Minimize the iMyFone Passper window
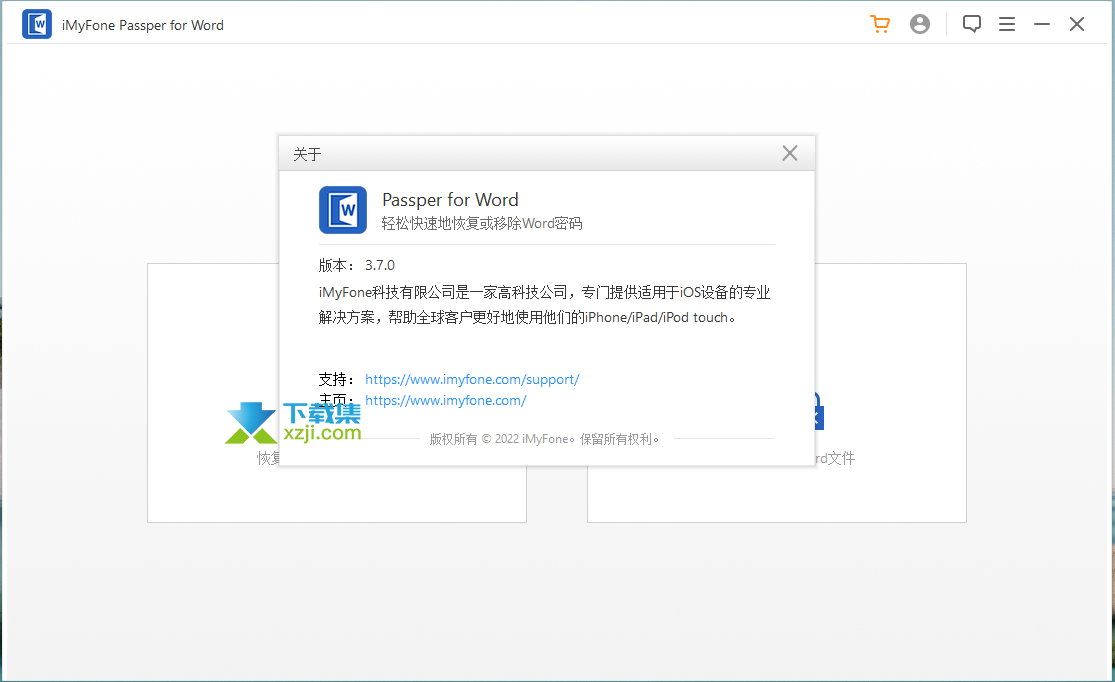Viewport: 1115px width, 682px height. click(x=1042, y=24)
